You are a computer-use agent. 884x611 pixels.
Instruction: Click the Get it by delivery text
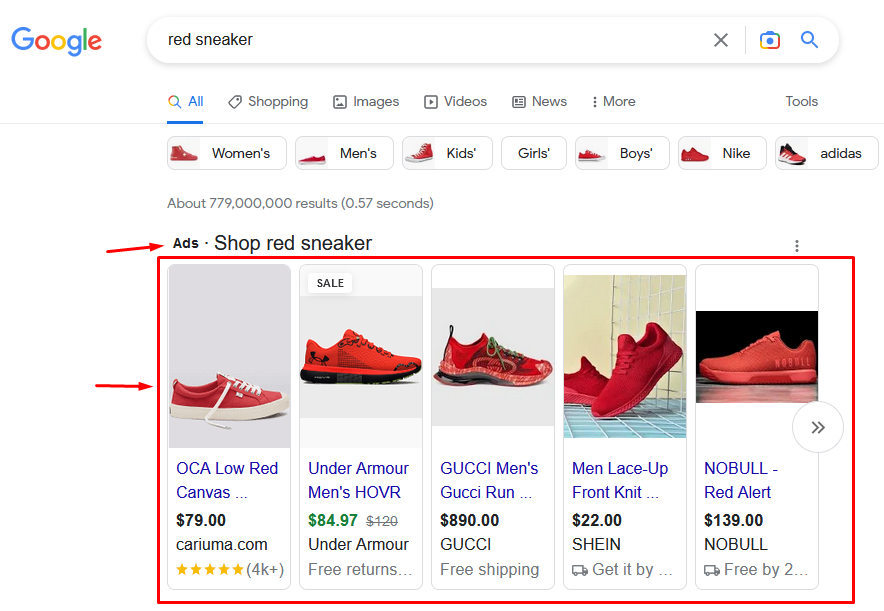tap(622, 570)
